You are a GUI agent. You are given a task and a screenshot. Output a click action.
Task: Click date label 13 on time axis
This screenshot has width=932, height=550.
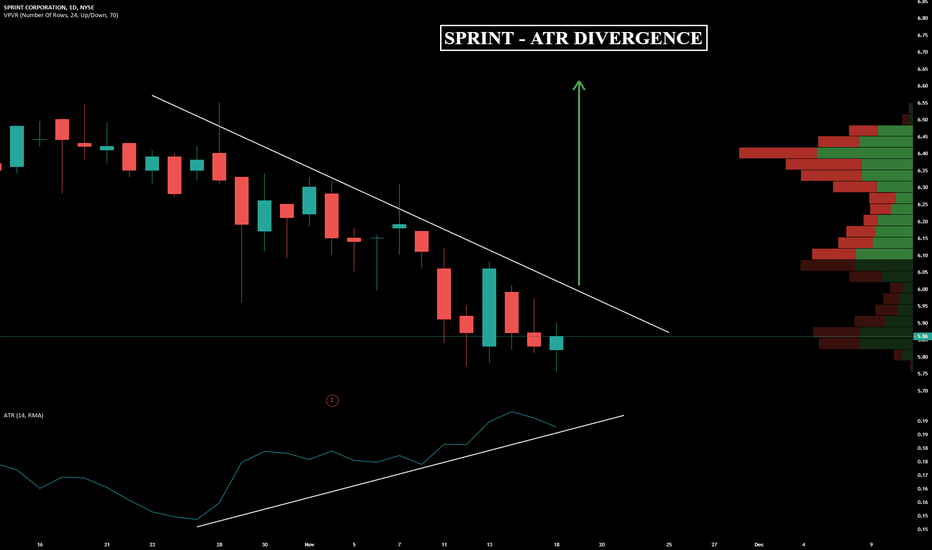[489, 545]
